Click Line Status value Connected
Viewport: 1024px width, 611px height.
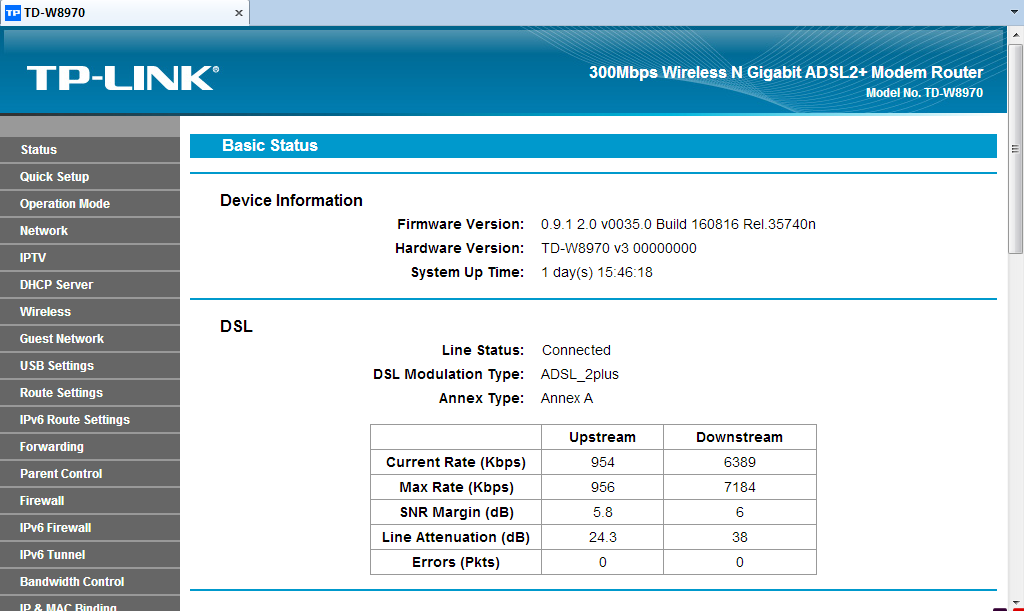point(576,351)
